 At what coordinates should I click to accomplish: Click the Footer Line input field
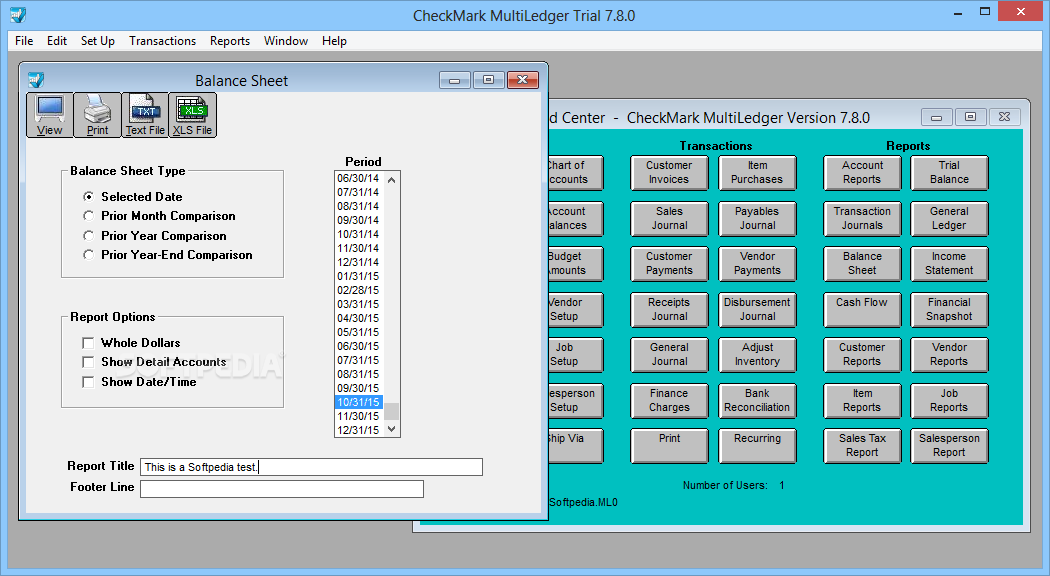[x=282, y=489]
